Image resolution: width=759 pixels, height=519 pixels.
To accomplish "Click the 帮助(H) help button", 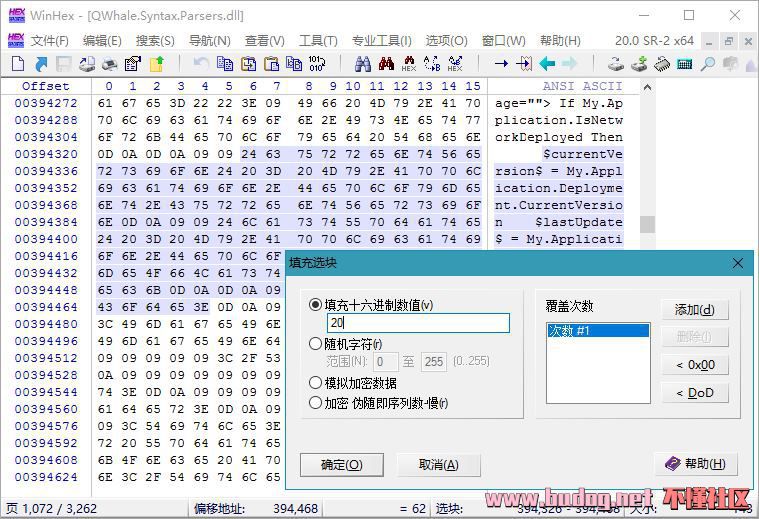I will 697,464.
